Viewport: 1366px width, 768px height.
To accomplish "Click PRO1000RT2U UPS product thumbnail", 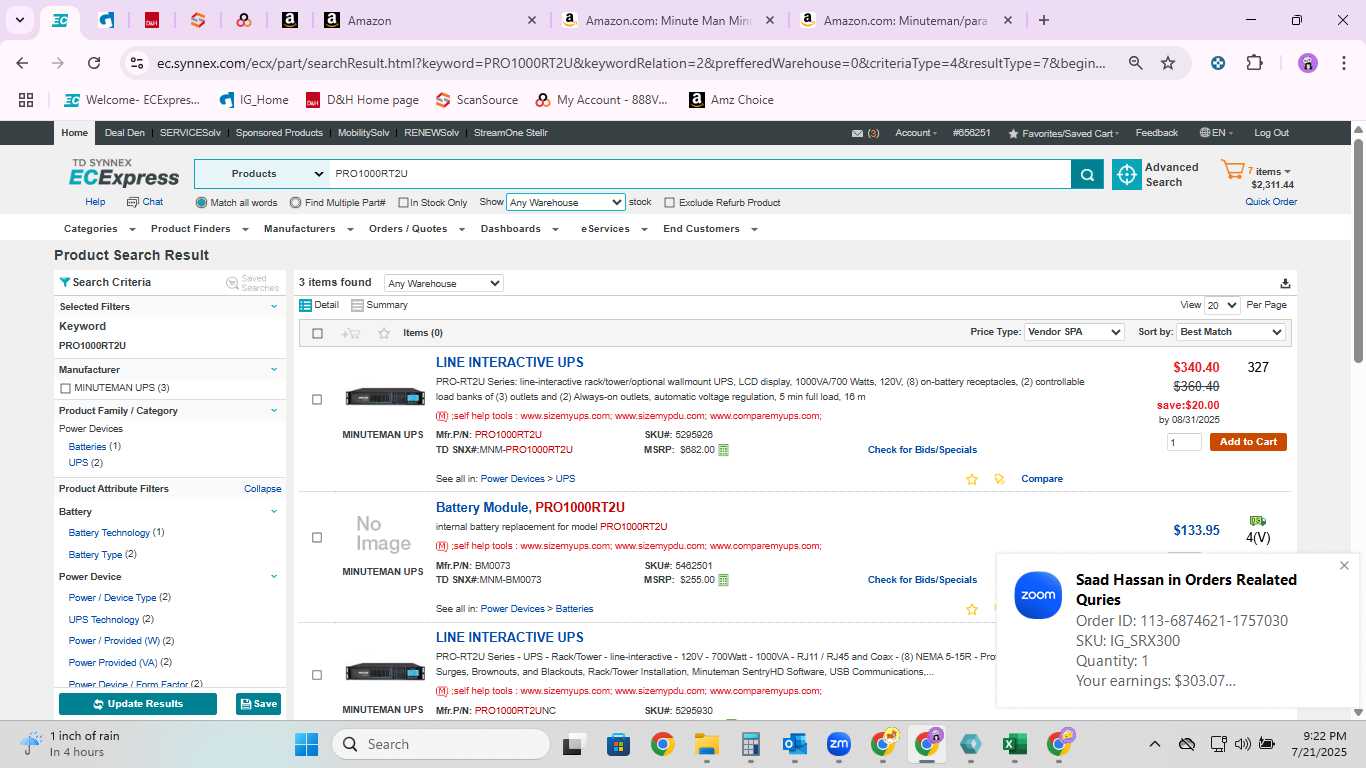I will (x=385, y=397).
